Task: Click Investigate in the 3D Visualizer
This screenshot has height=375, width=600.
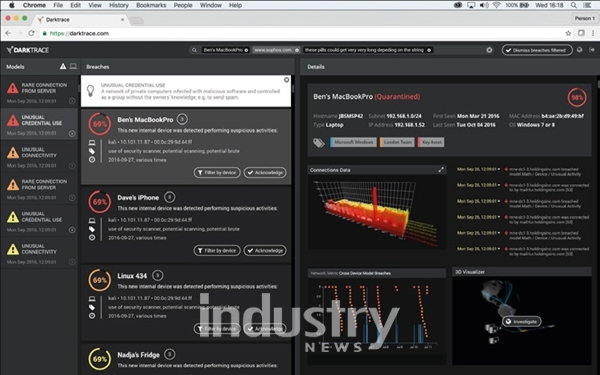Action: click(521, 321)
